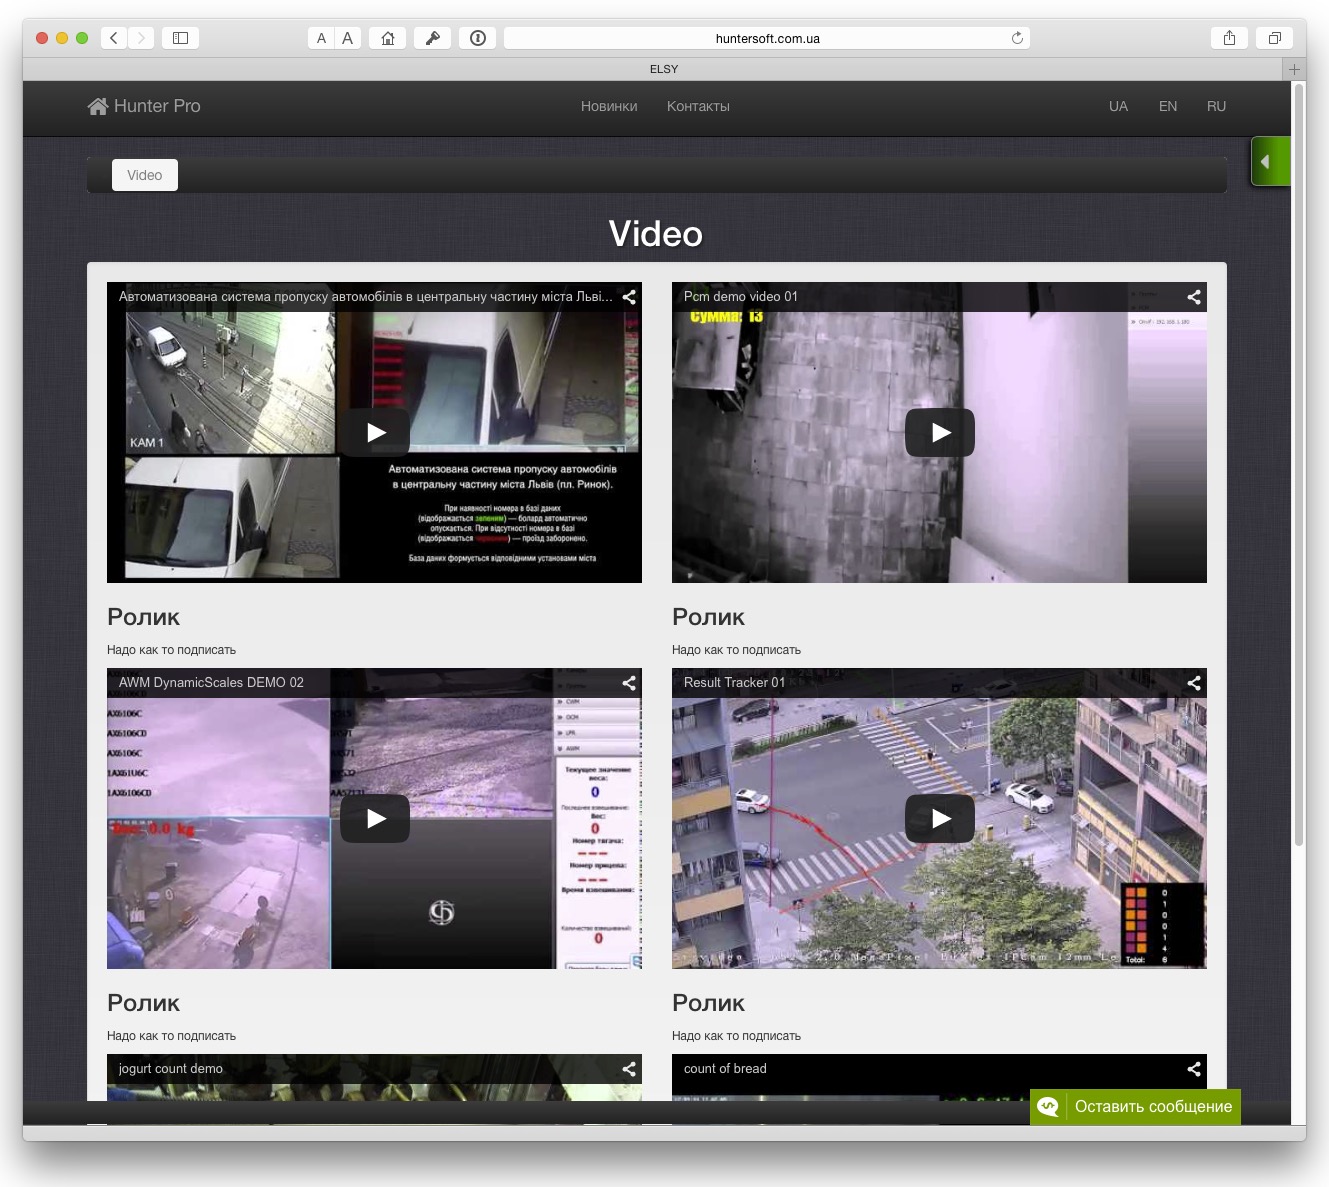Expand the green side panel arrow
Screen dimensions: 1329x1187
[1266, 162]
